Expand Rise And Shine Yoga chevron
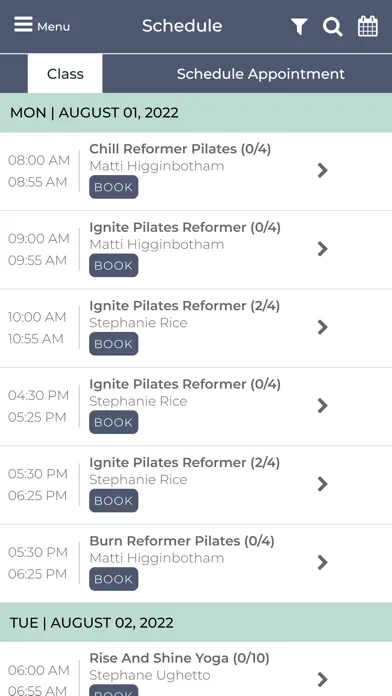The height and width of the screenshot is (696, 392). [323, 679]
